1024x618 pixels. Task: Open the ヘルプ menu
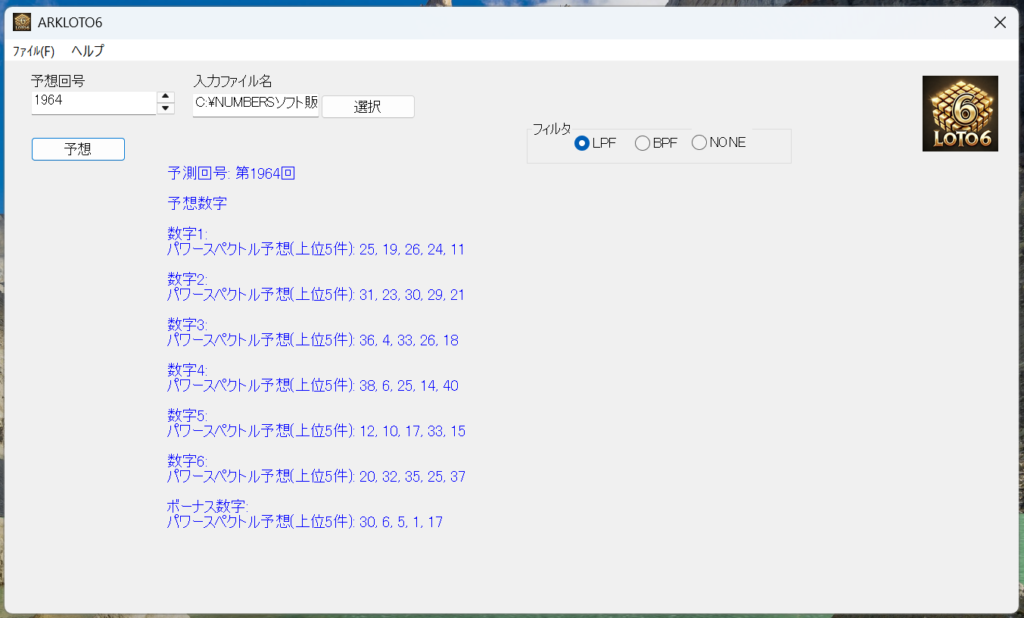[x=88, y=51]
